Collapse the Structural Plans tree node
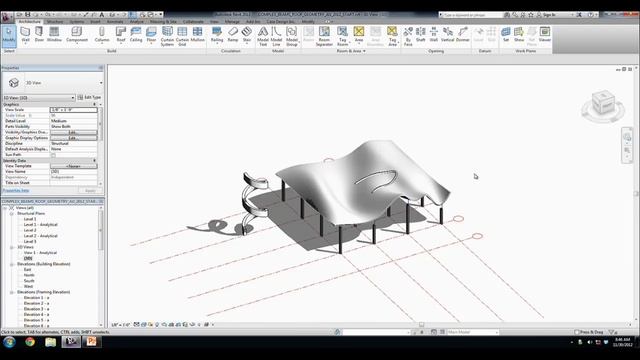 (x=12, y=213)
